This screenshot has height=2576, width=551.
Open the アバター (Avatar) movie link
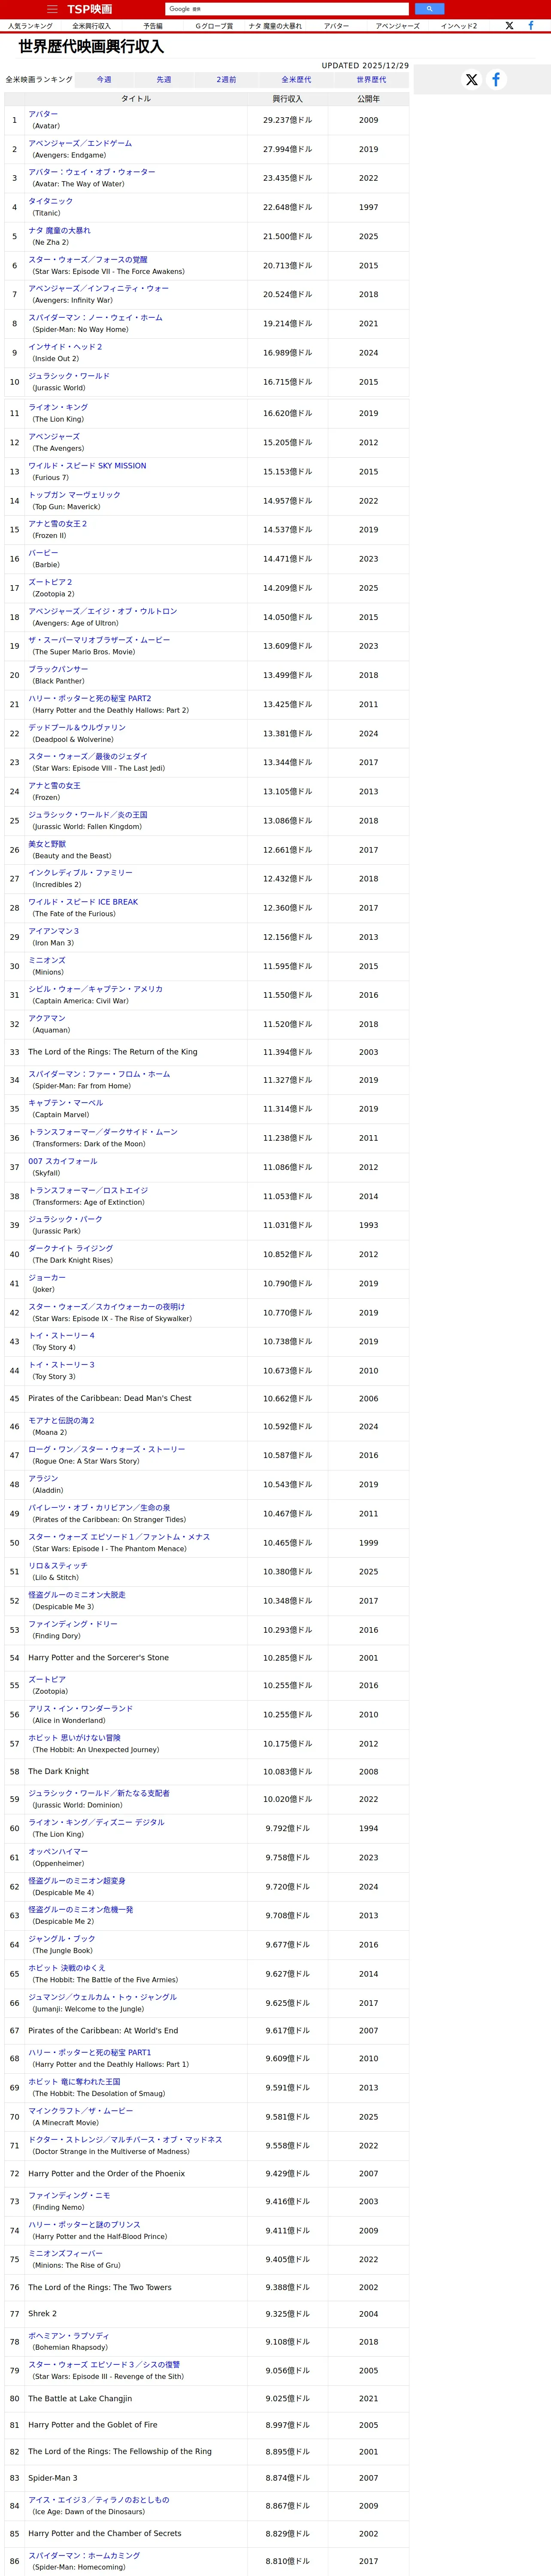(x=43, y=114)
